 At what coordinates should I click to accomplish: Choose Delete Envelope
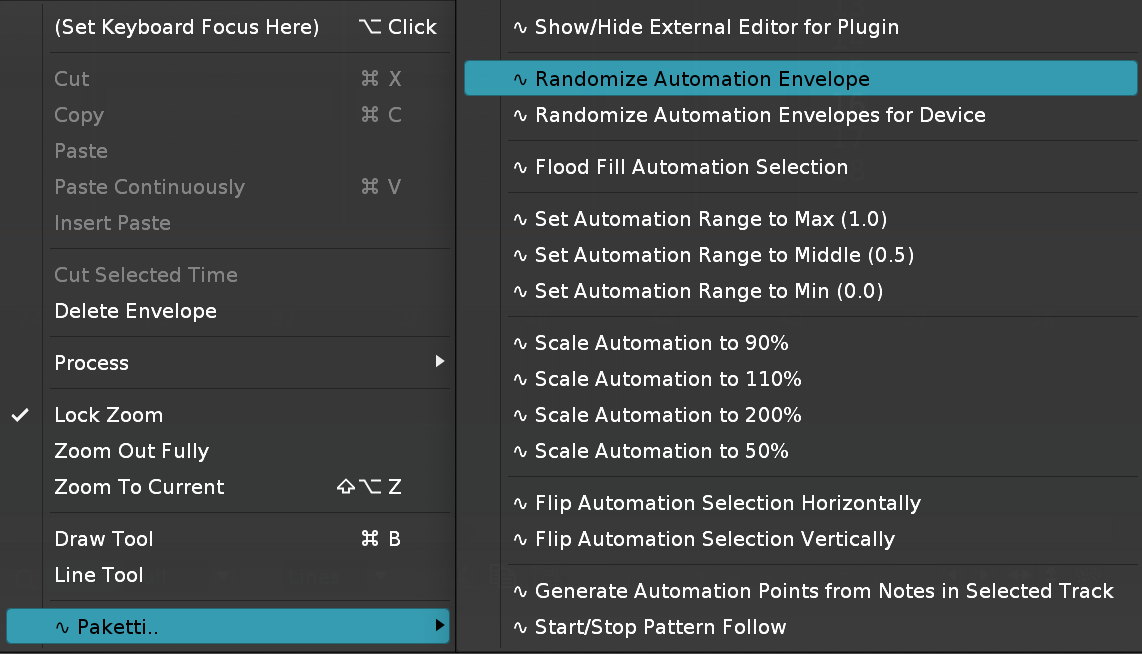(x=135, y=311)
